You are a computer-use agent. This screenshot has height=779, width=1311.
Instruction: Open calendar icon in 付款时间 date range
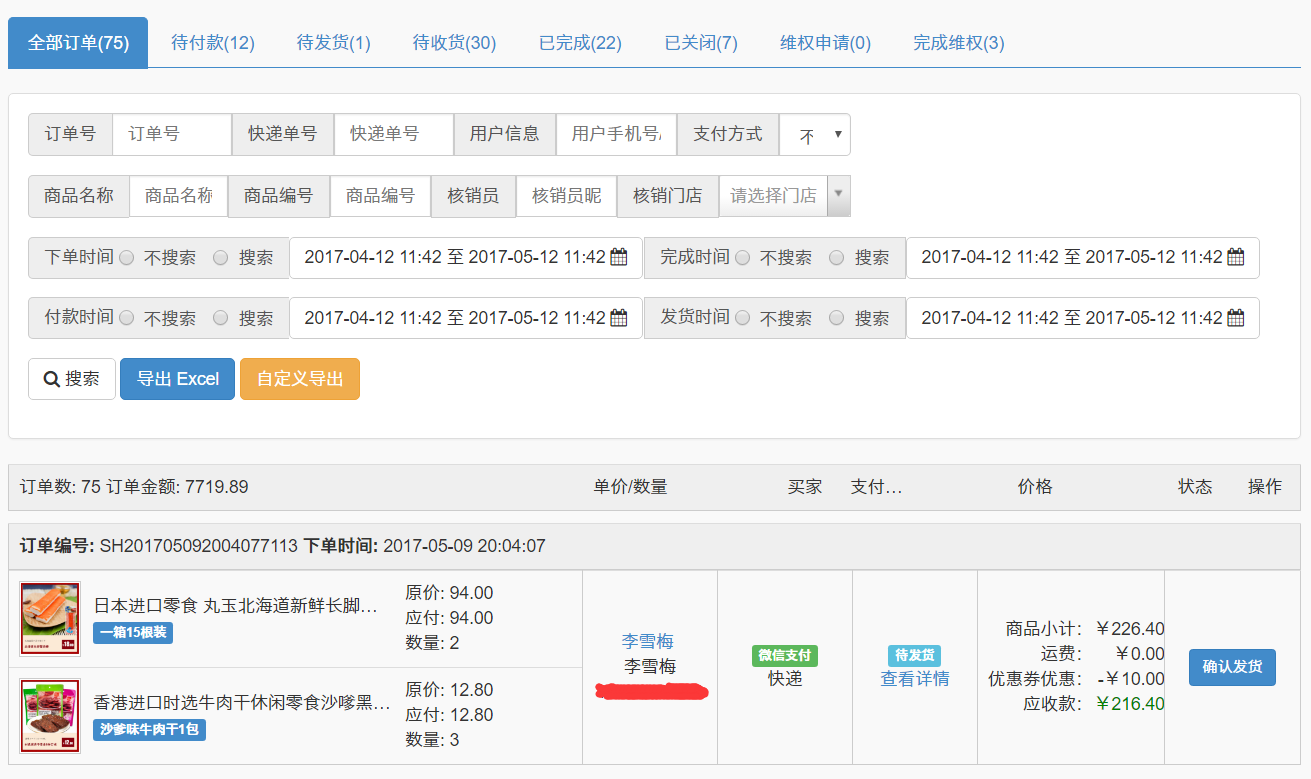click(x=619, y=318)
